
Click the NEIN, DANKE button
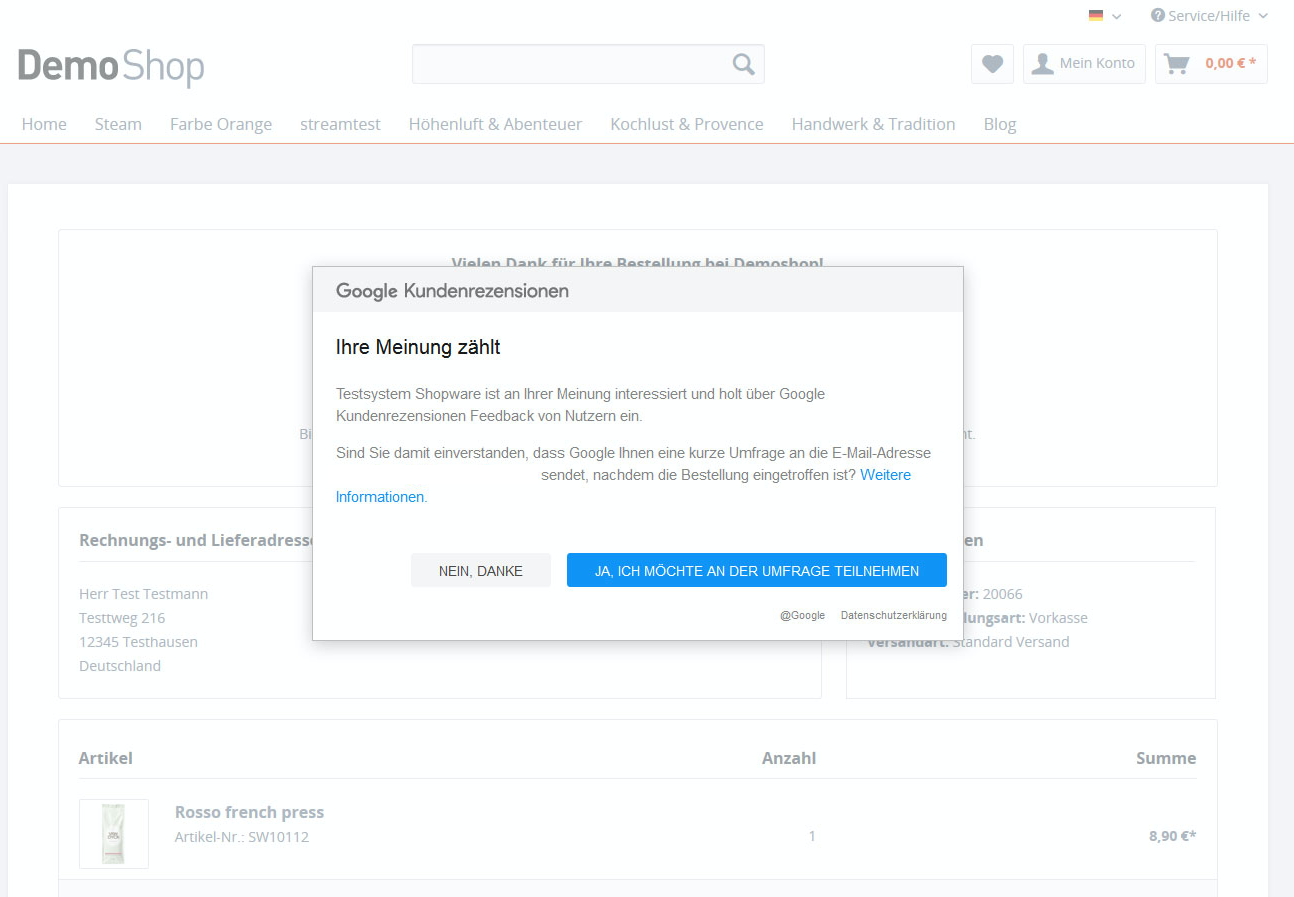coord(481,570)
